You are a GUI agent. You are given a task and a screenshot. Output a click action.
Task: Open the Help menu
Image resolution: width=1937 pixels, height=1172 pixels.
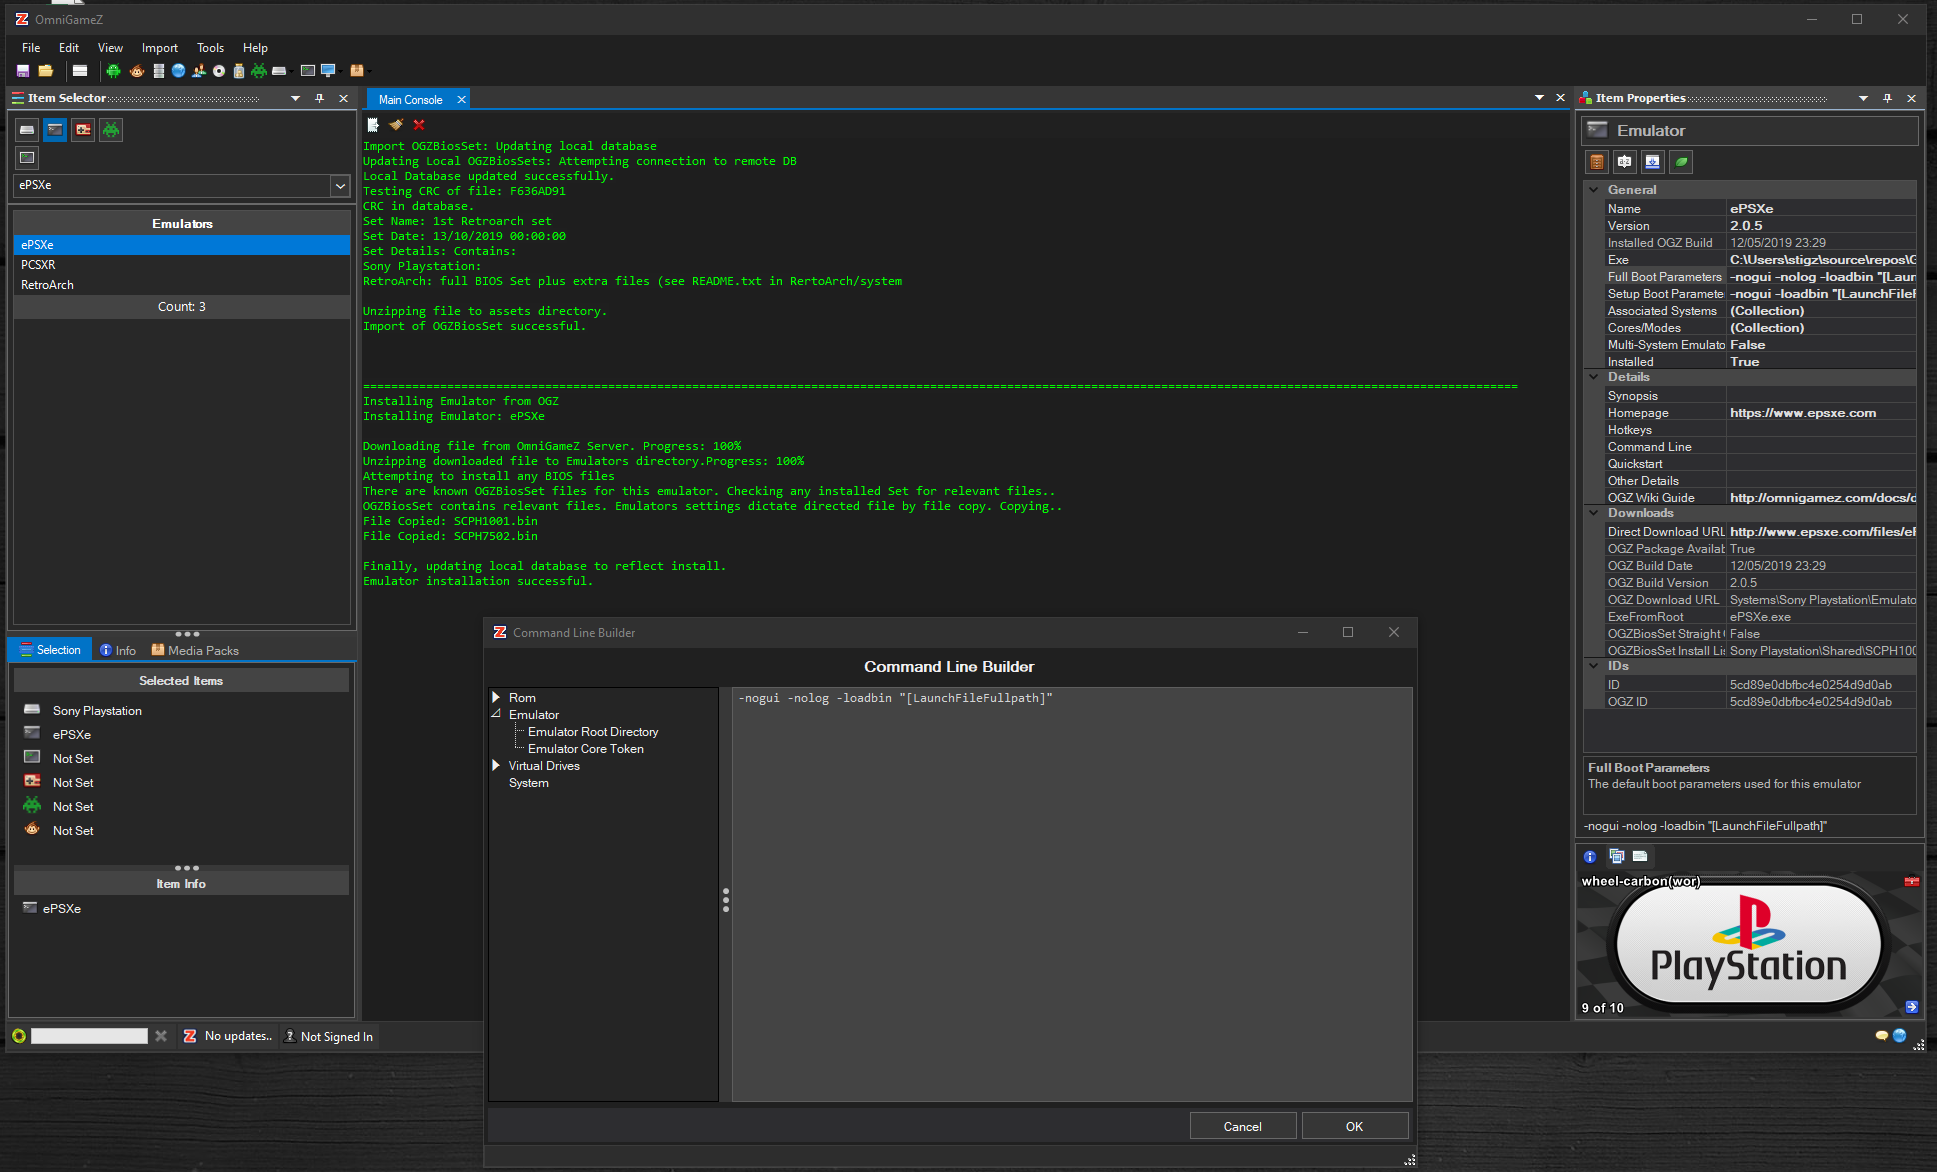(x=255, y=48)
